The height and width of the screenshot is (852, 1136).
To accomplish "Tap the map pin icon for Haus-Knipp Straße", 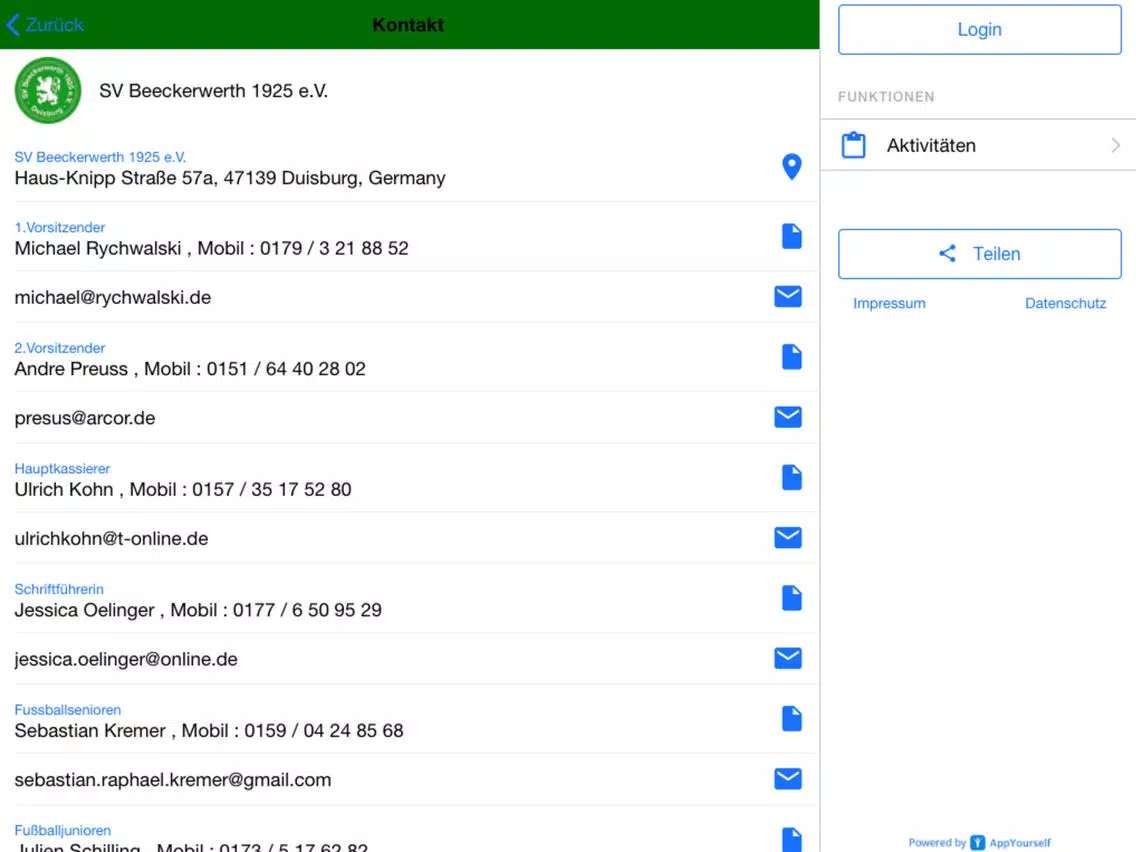I will (x=792, y=167).
